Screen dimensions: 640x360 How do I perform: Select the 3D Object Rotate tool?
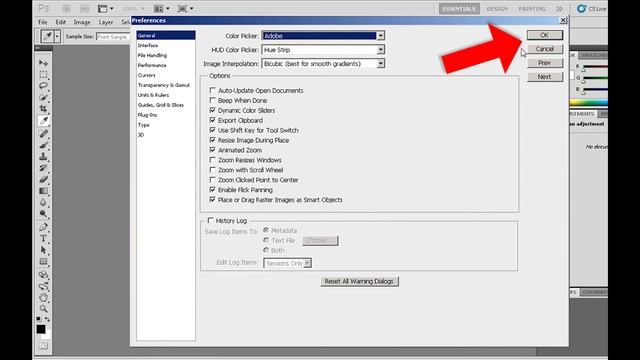tap(43, 274)
